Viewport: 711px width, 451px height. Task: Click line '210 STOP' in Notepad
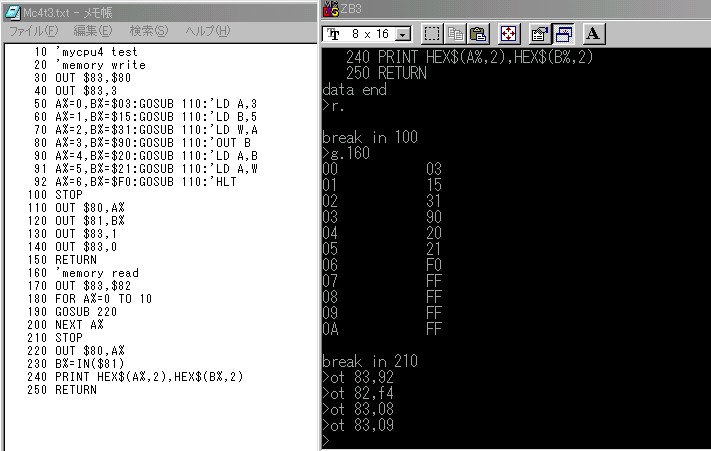pyautogui.click(x=54, y=338)
